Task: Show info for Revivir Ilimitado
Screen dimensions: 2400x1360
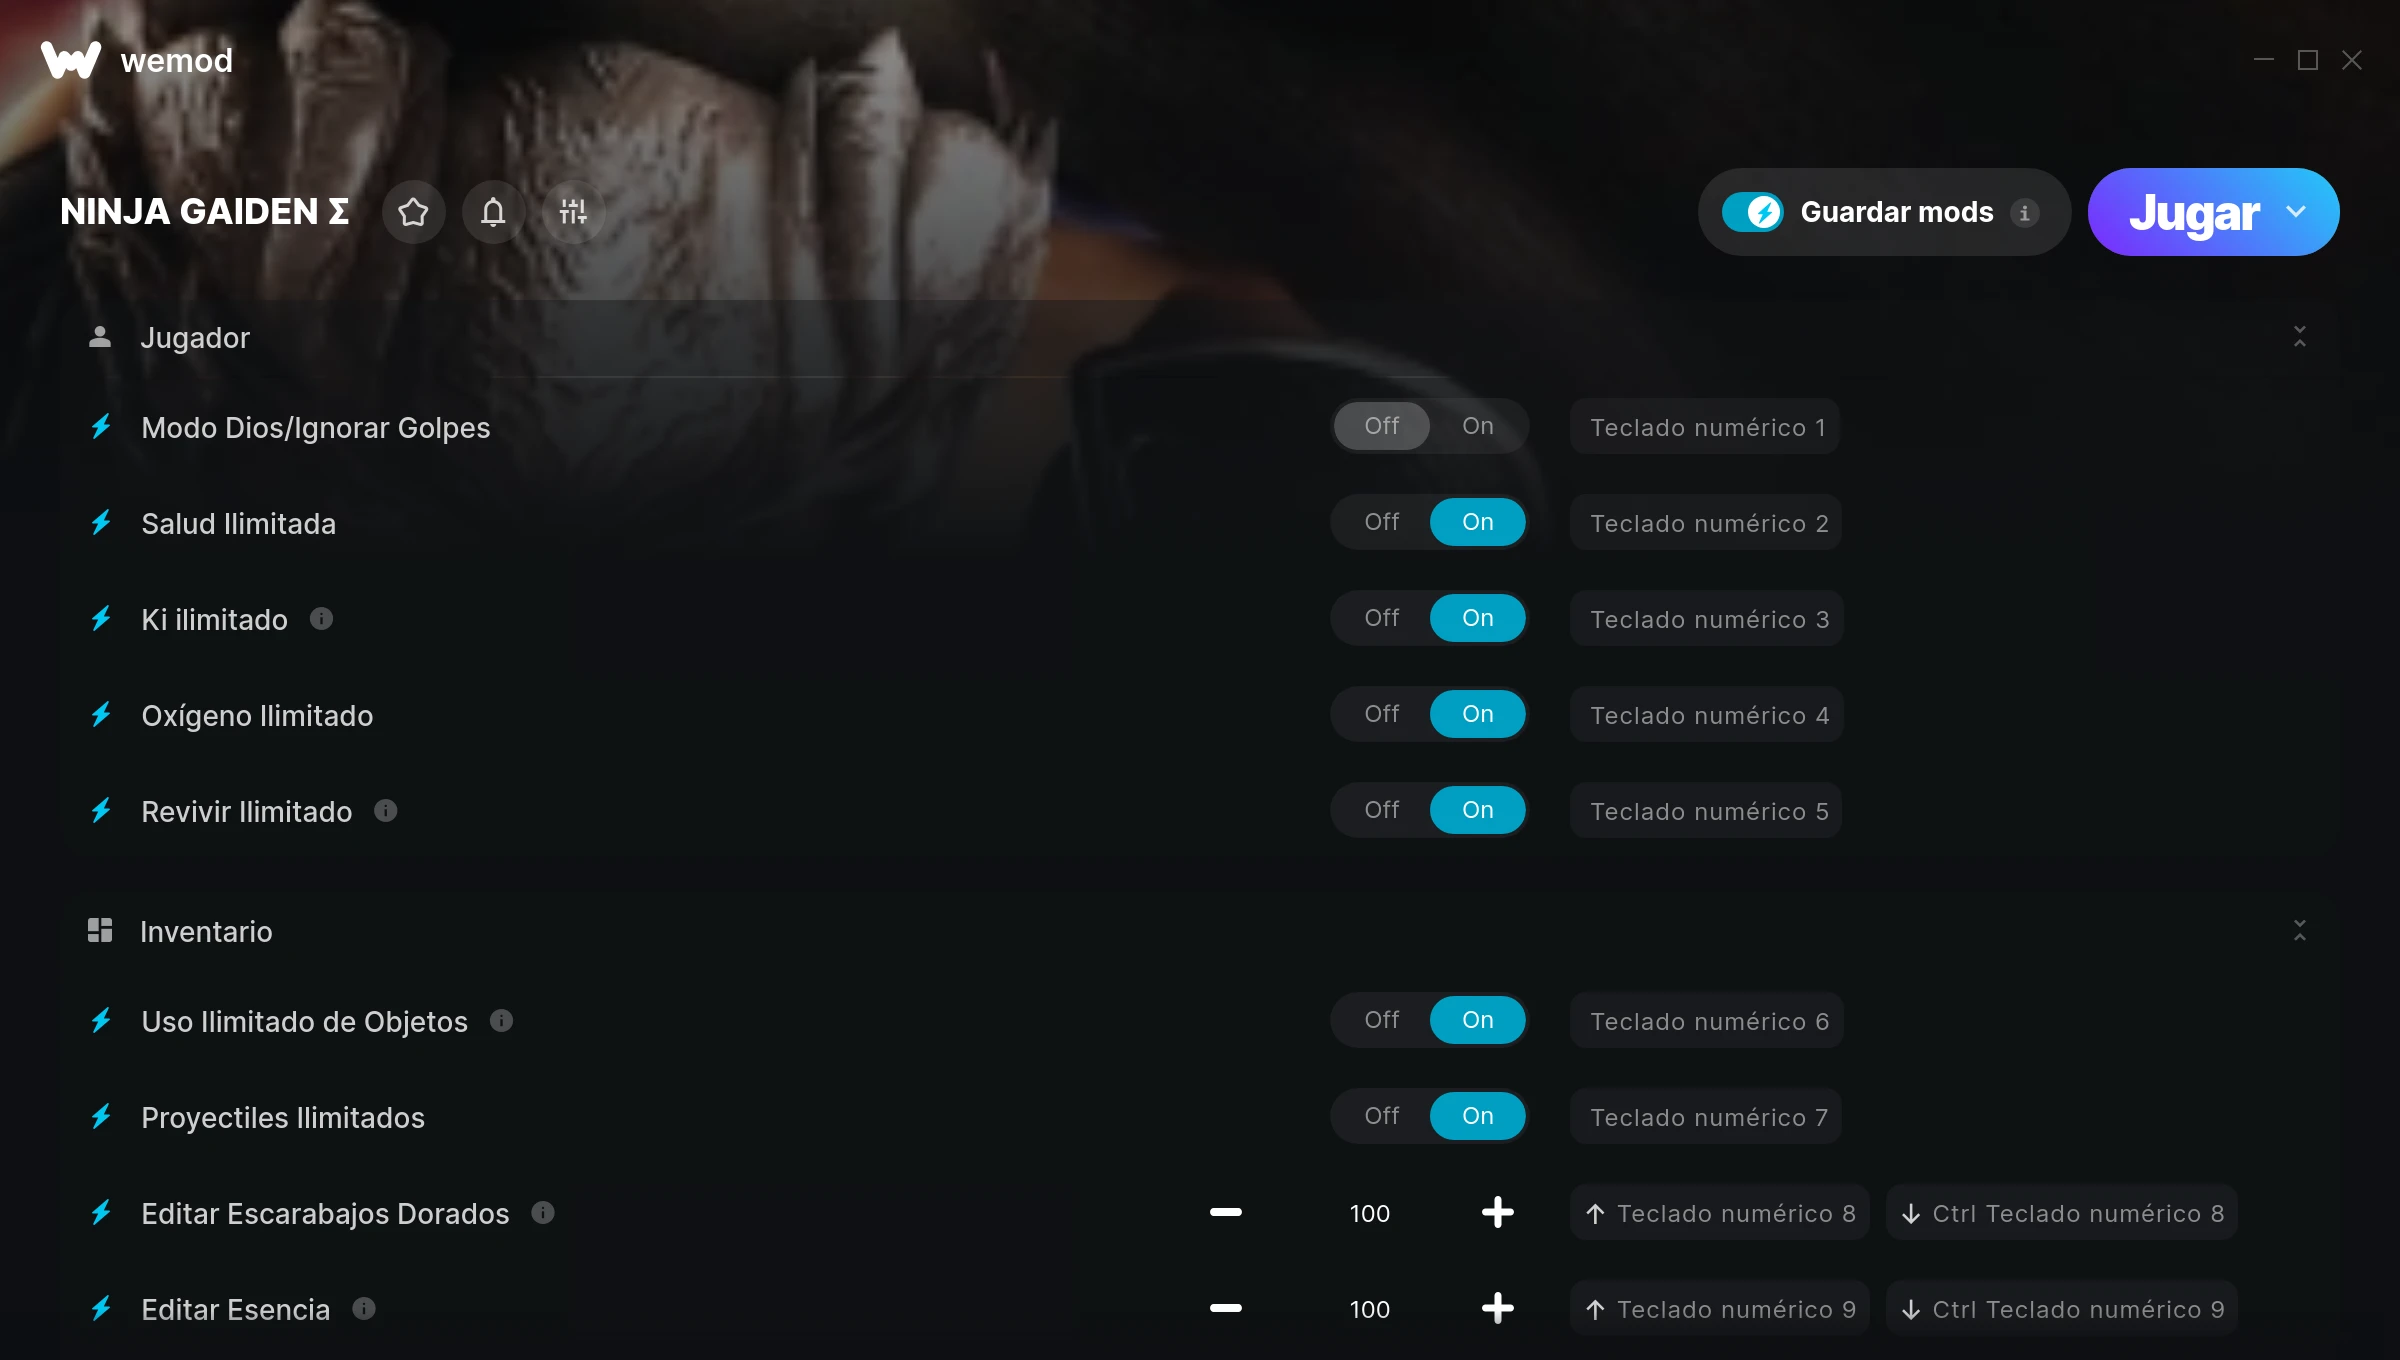Action: coord(386,811)
